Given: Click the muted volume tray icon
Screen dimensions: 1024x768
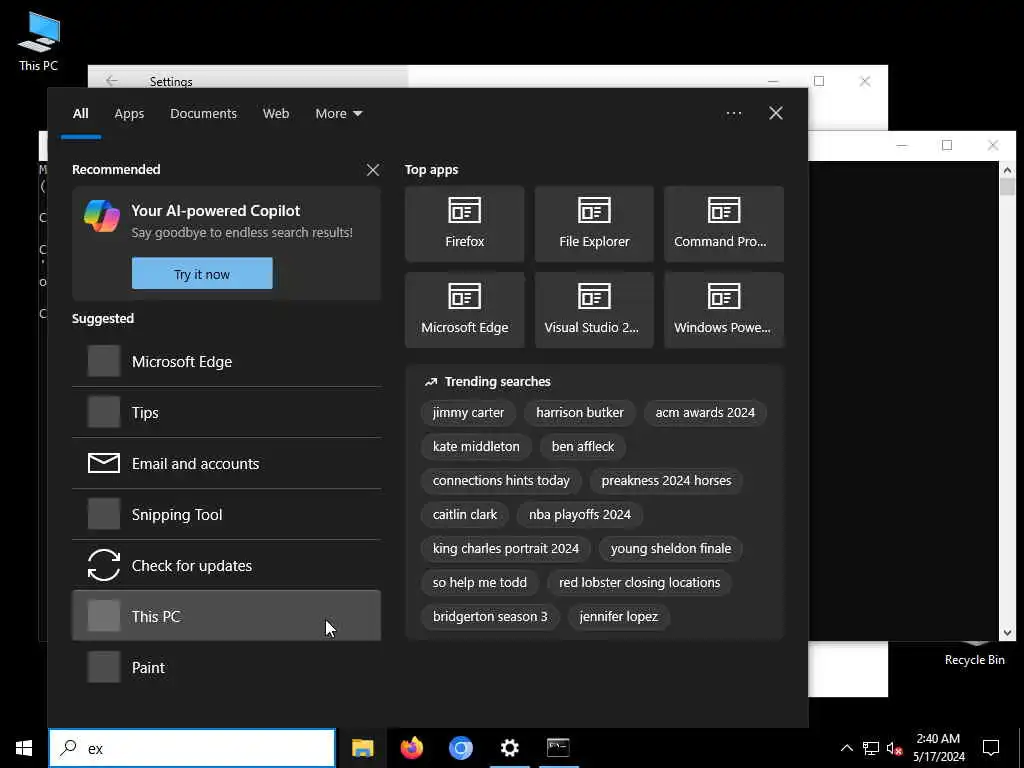Looking at the screenshot, I should pyautogui.click(x=894, y=748).
